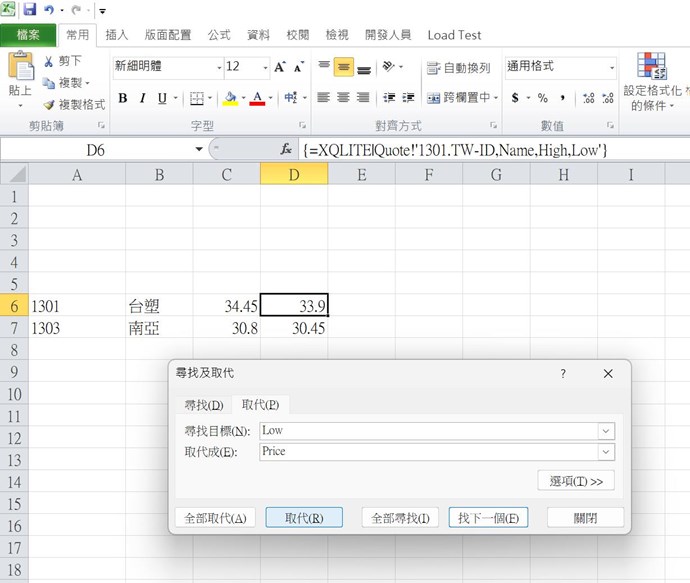Image resolution: width=690 pixels, height=583 pixels.
Task: Click the insert function fx icon
Action: (x=286, y=149)
